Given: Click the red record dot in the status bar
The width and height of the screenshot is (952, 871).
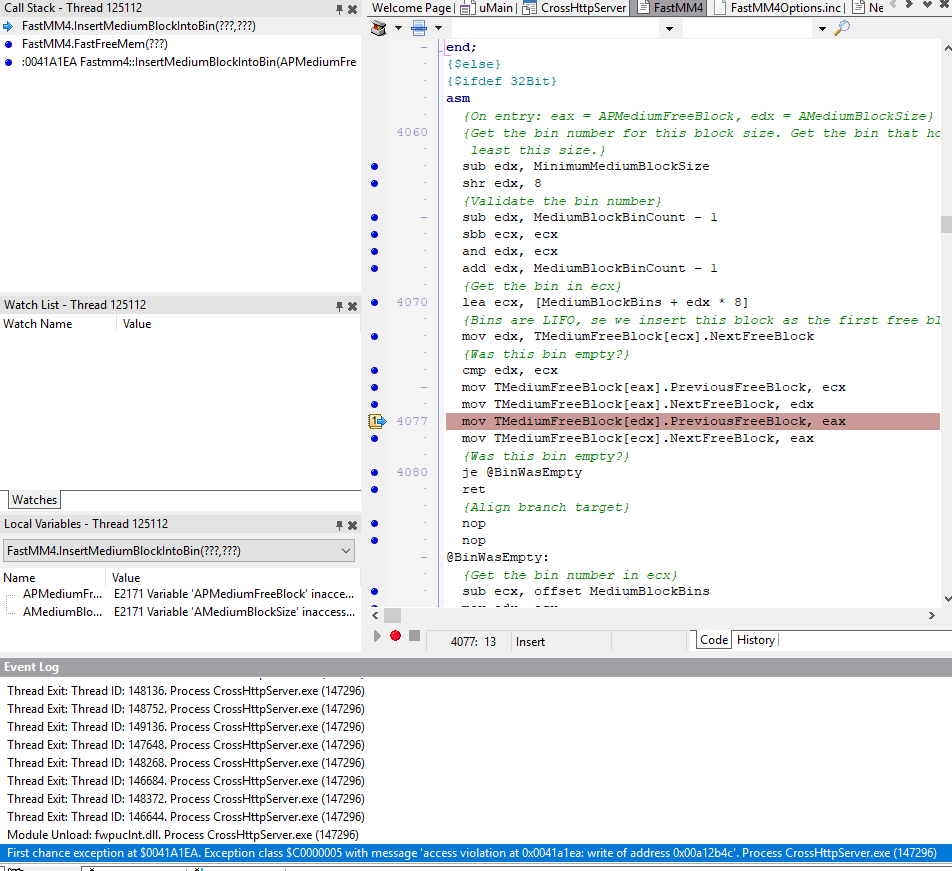Looking at the screenshot, I should (x=395, y=634).
